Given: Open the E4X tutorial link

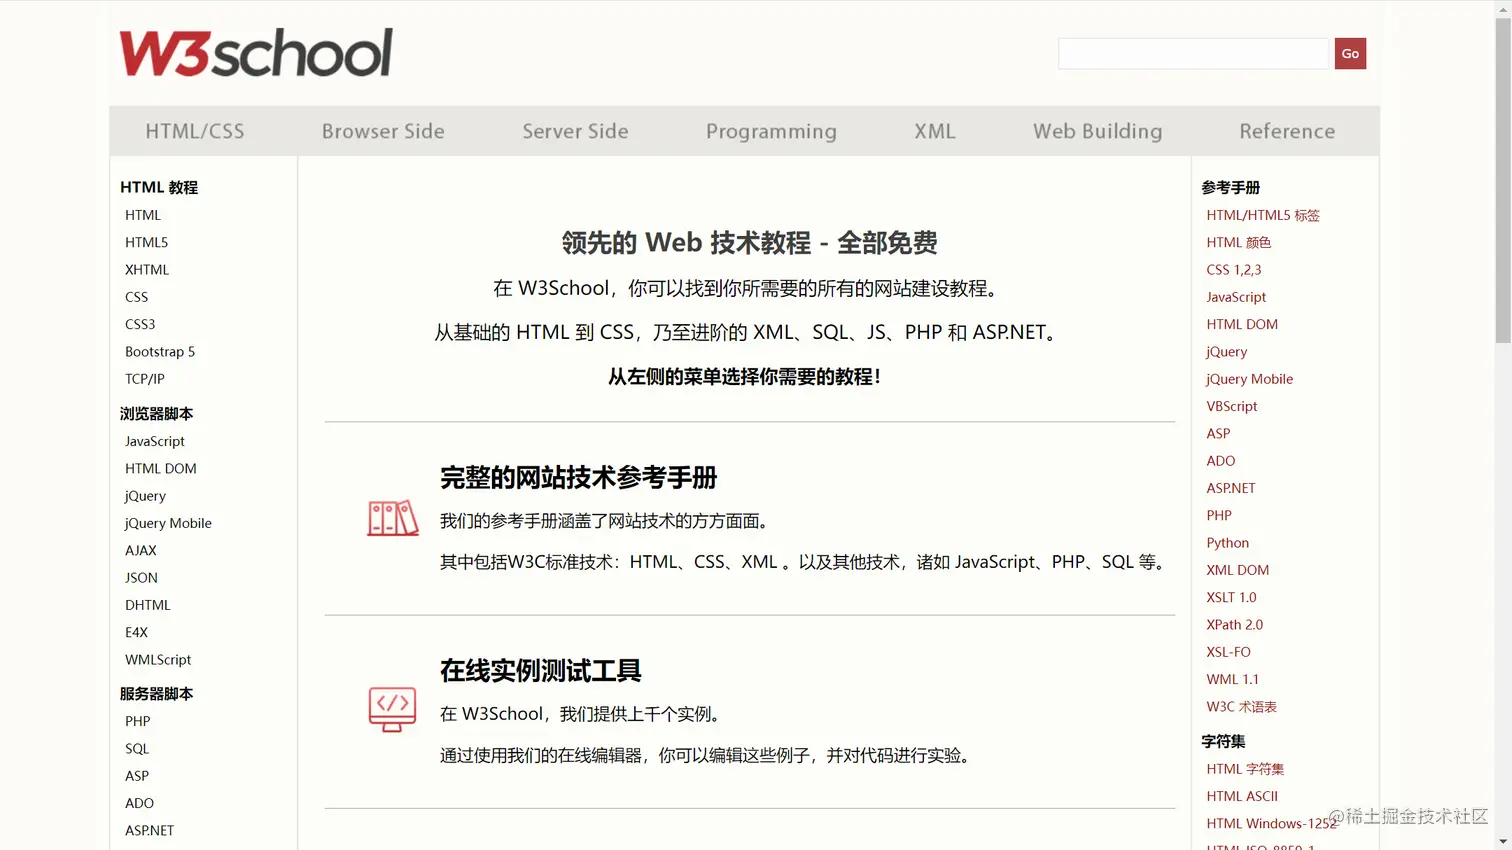Looking at the screenshot, I should (x=136, y=632).
